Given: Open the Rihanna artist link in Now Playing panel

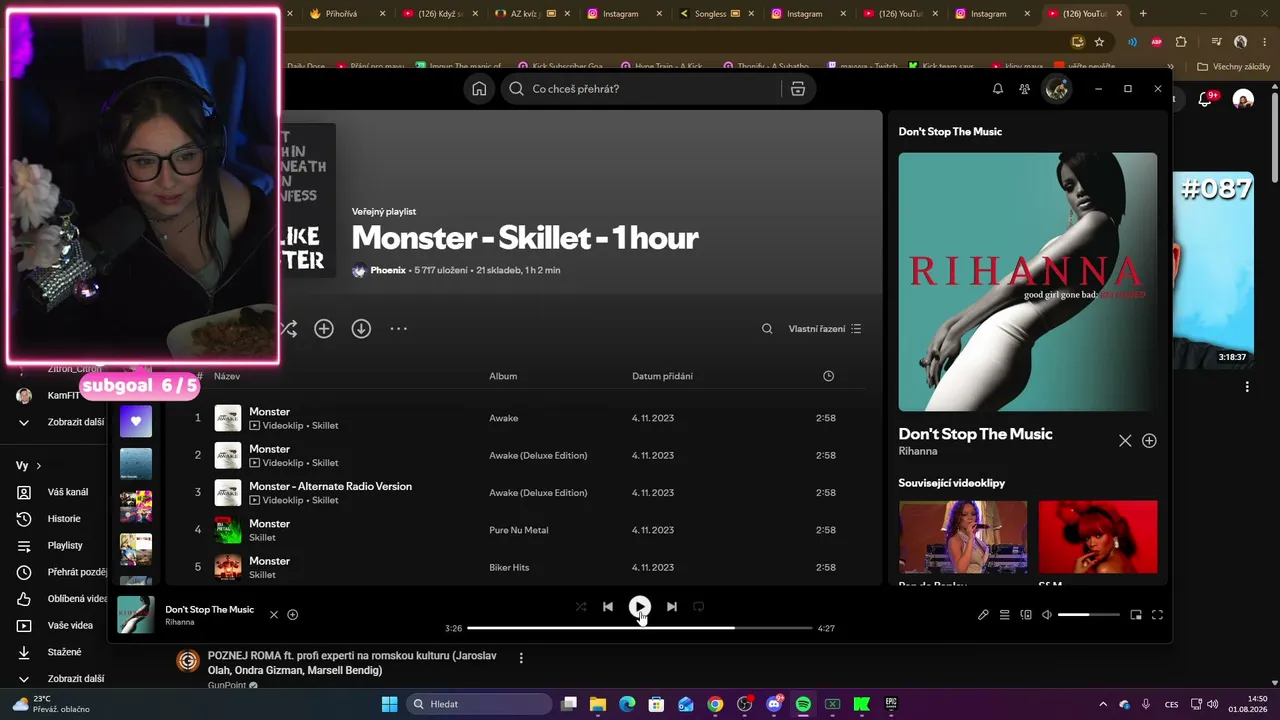Looking at the screenshot, I should 918,451.
